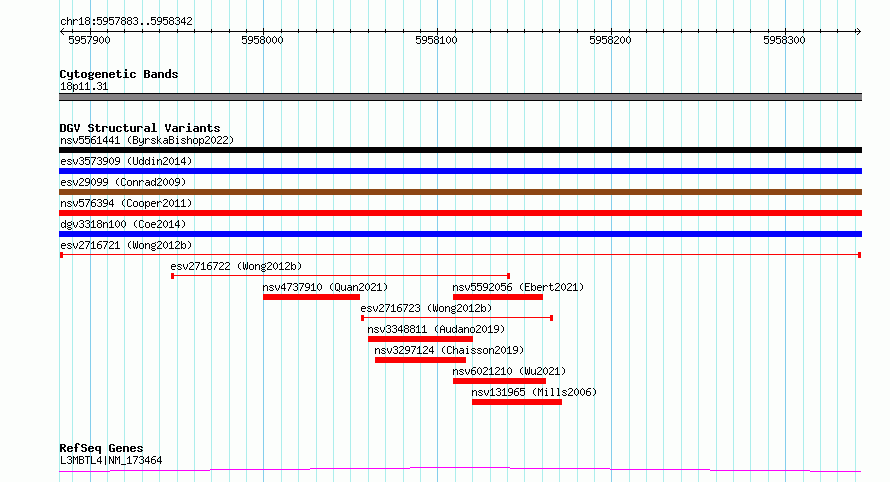
Task: Click the red nsv6021210 variant bar
Action: (499, 381)
